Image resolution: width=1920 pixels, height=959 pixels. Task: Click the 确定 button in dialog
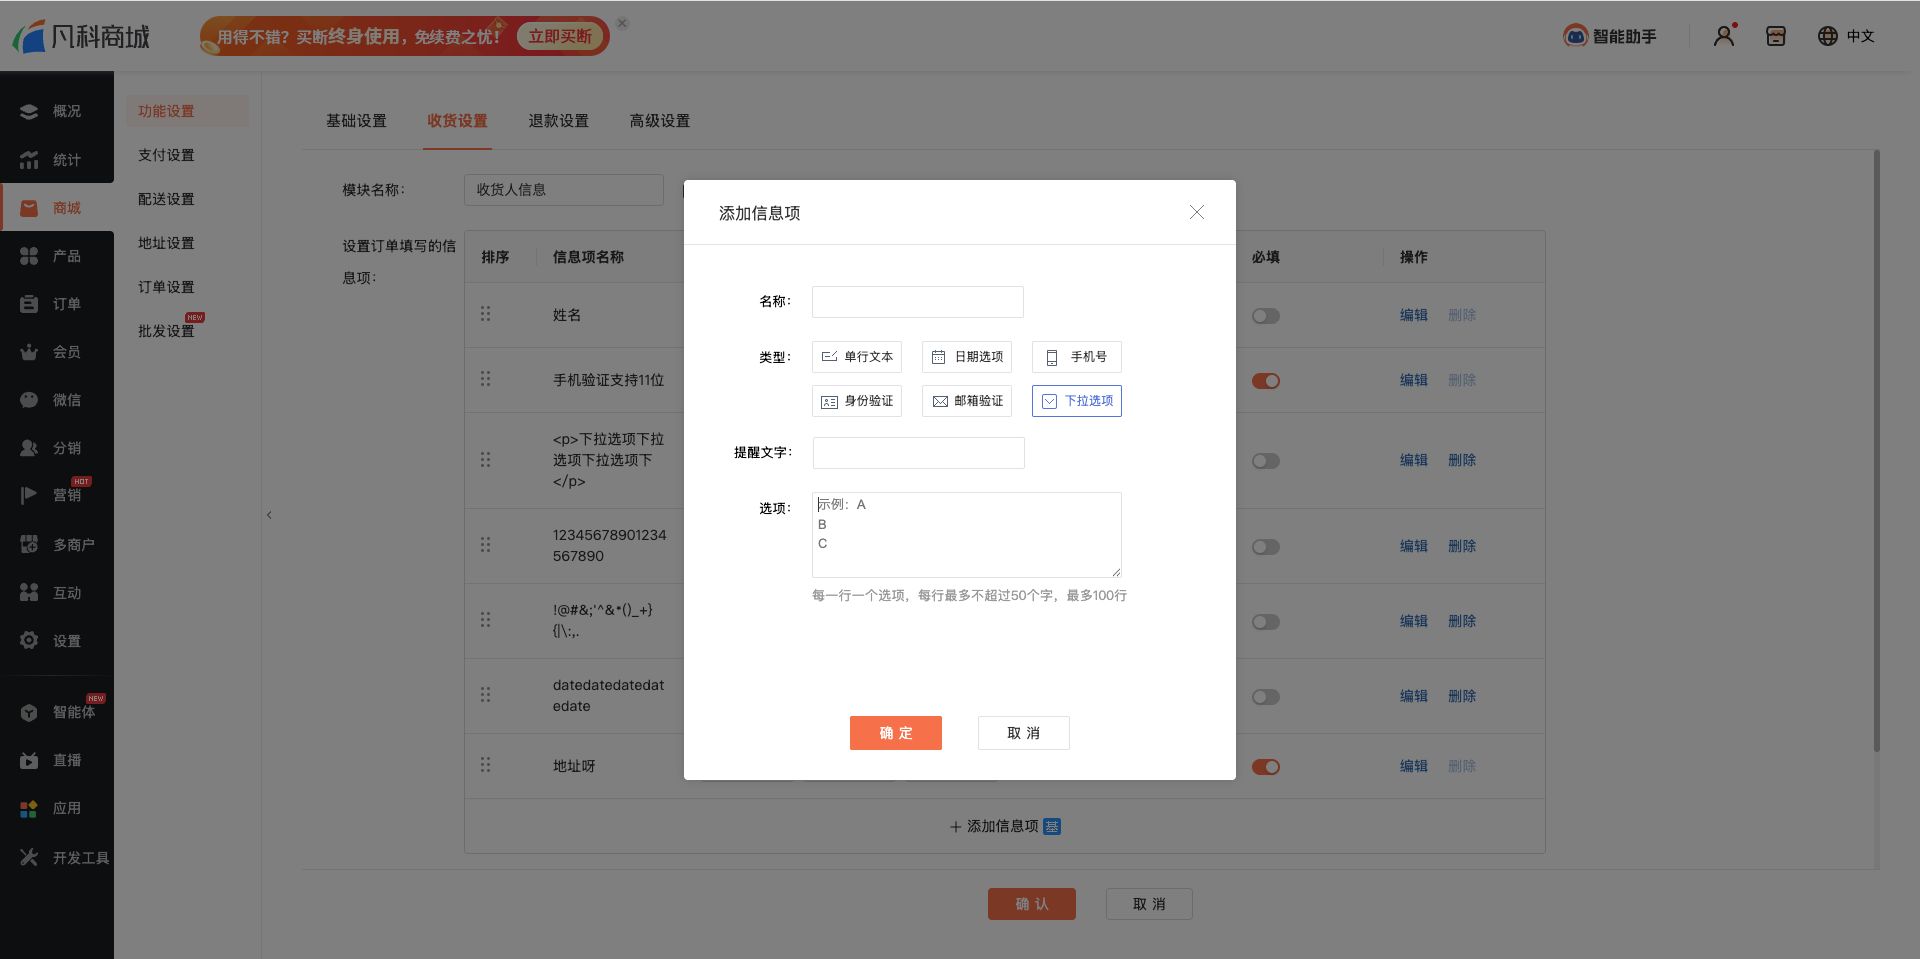click(895, 733)
